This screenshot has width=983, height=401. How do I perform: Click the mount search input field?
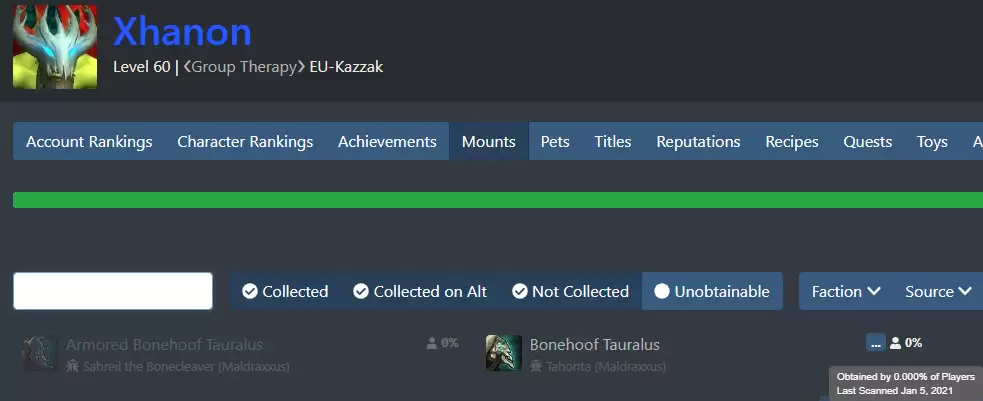click(x=113, y=291)
